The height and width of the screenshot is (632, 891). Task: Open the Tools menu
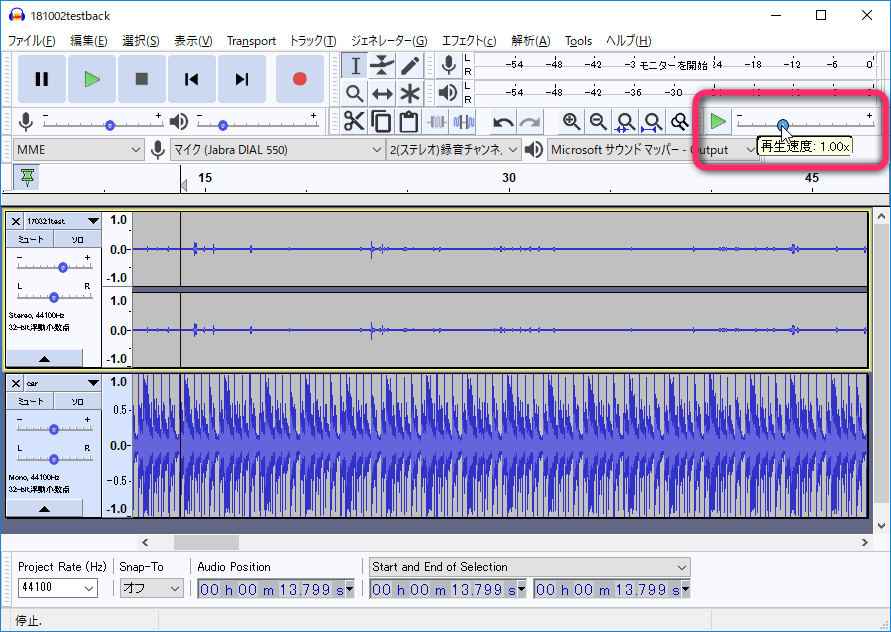(x=578, y=41)
